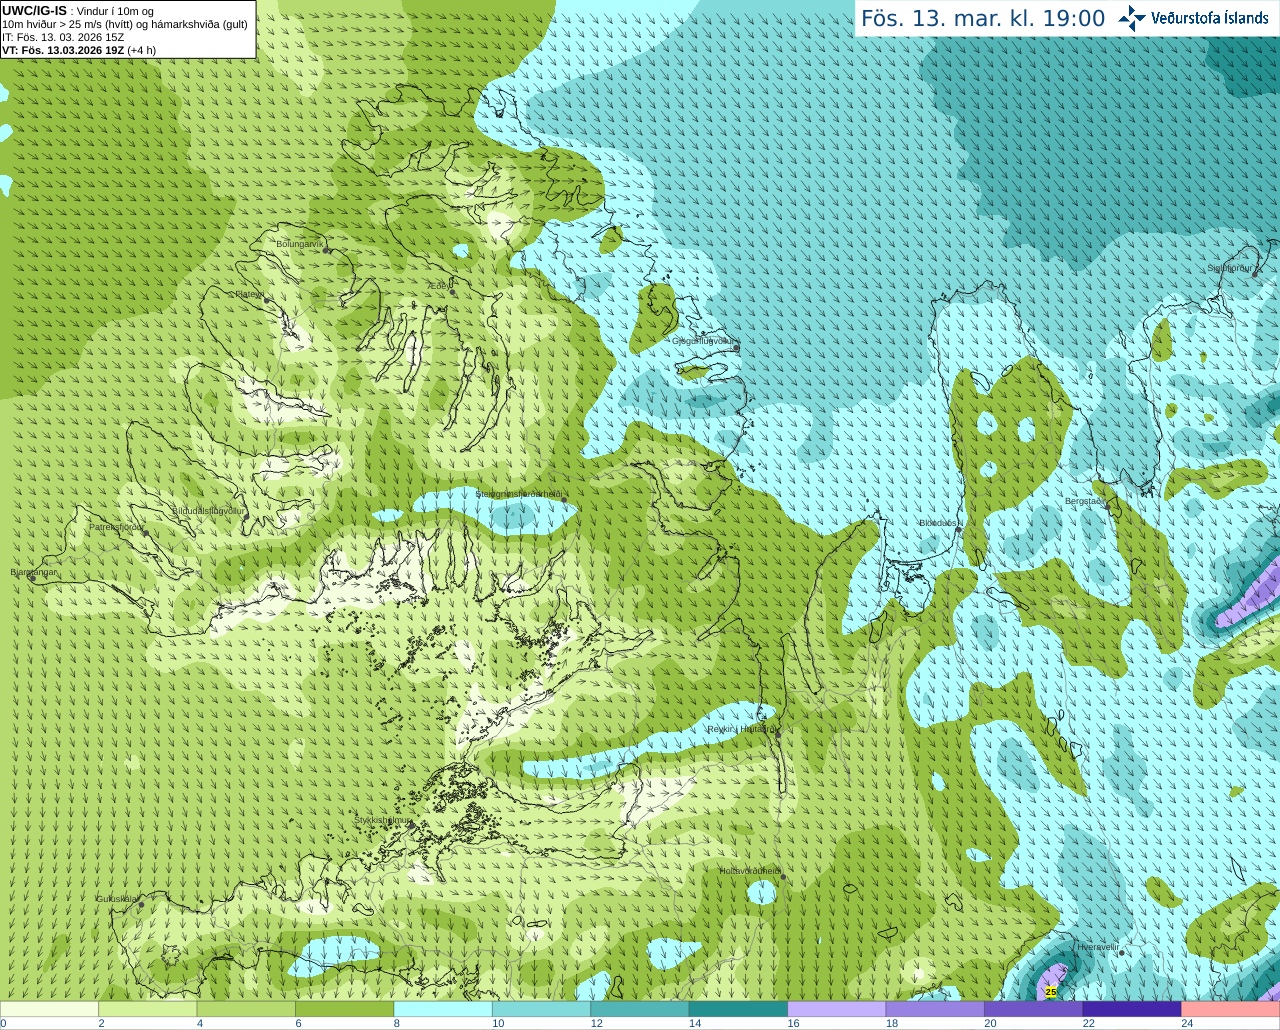The image size is (1280, 1030).
Task: Click the VT valid time line
Action: point(79,50)
